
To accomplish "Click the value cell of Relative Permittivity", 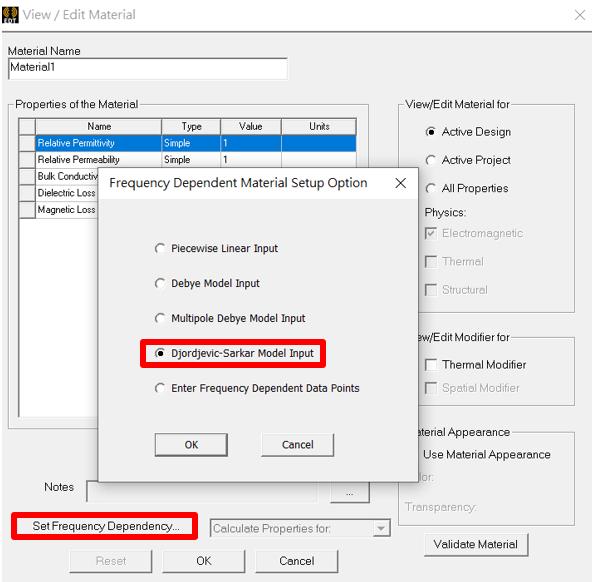I will coord(251,143).
